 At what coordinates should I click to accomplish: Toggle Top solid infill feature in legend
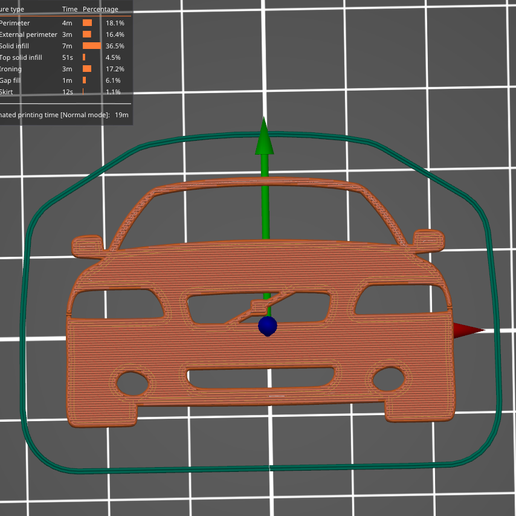coord(65,57)
